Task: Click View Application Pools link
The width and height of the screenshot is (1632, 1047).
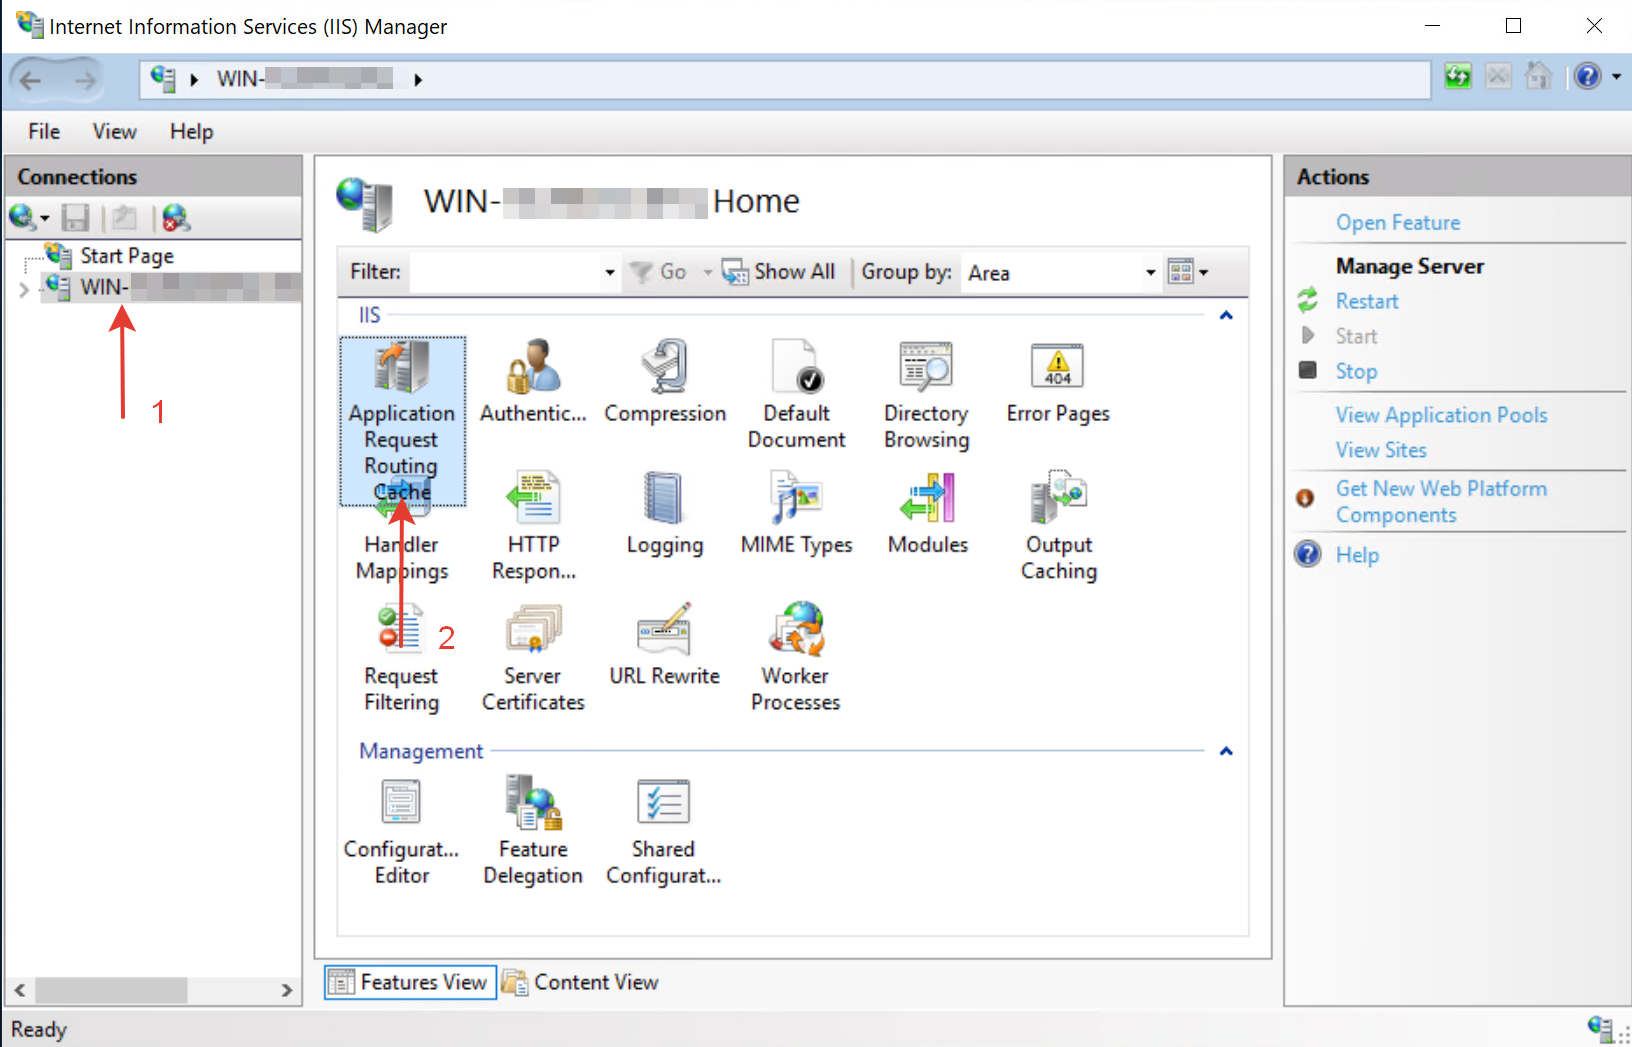Action: coord(1441,415)
